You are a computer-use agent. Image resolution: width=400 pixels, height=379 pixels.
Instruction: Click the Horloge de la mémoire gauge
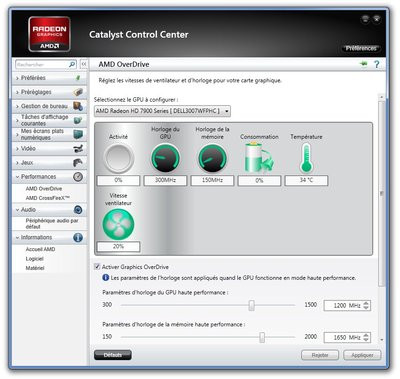pyautogui.click(x=212, y=158)
